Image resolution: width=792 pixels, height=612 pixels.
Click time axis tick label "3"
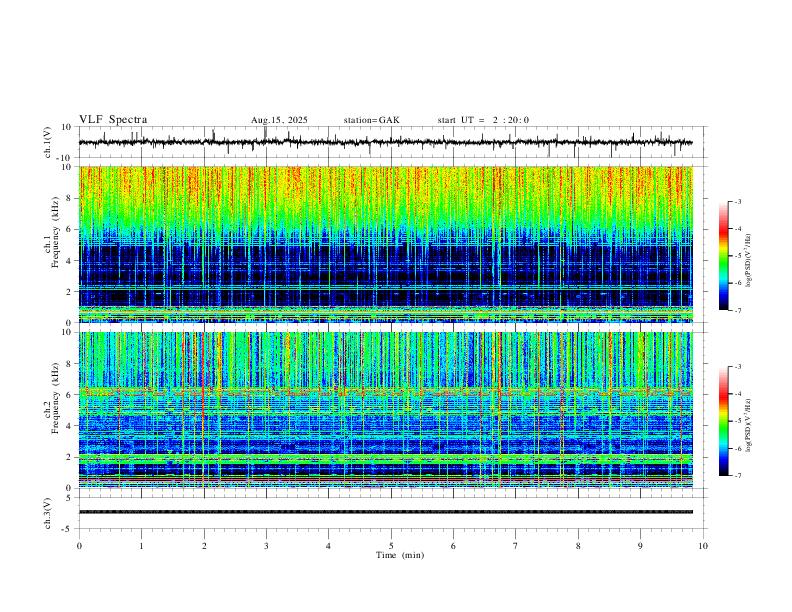(266, 546)
